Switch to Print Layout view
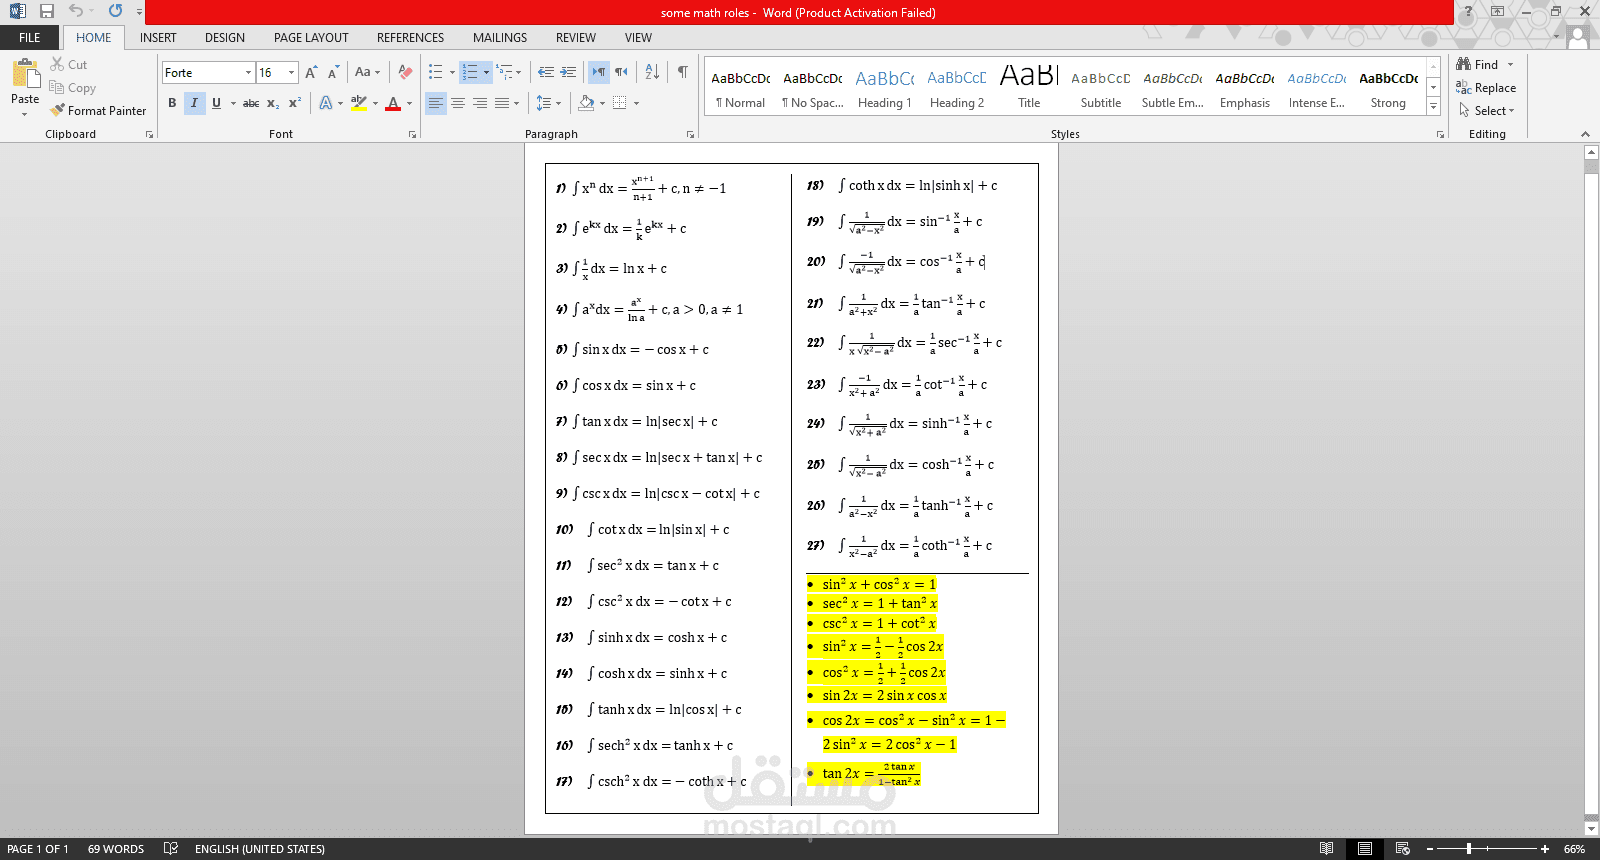1600x860 pixels. tap(1365, 849)
